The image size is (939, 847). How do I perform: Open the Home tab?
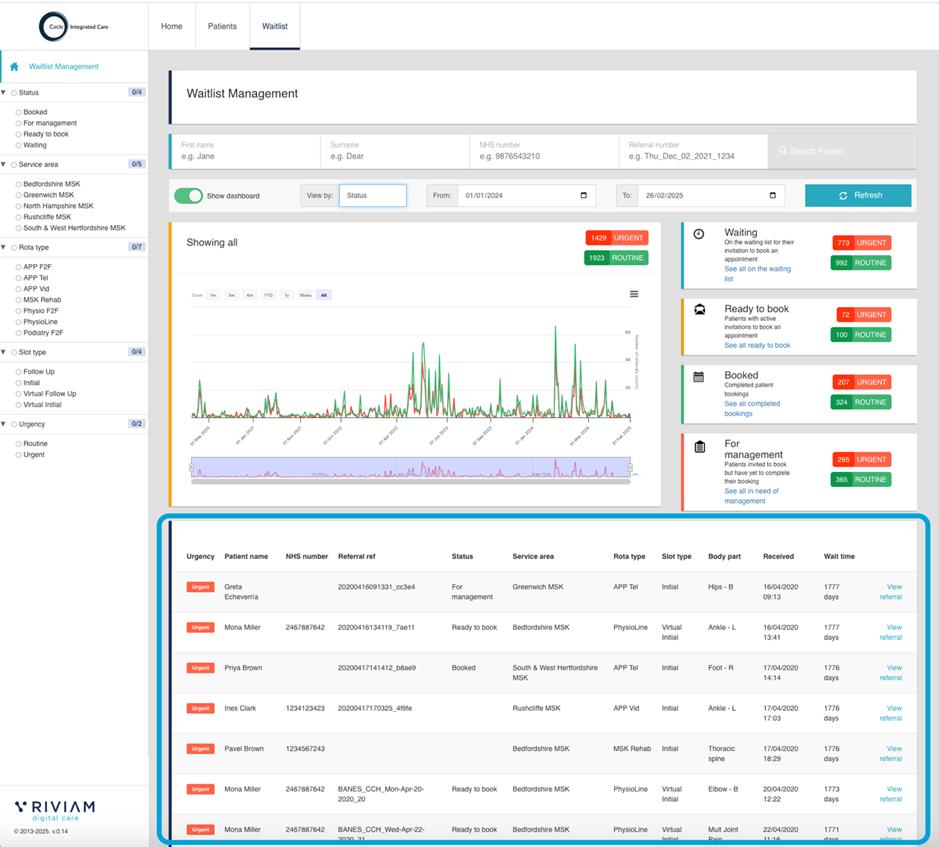(172, 26)
